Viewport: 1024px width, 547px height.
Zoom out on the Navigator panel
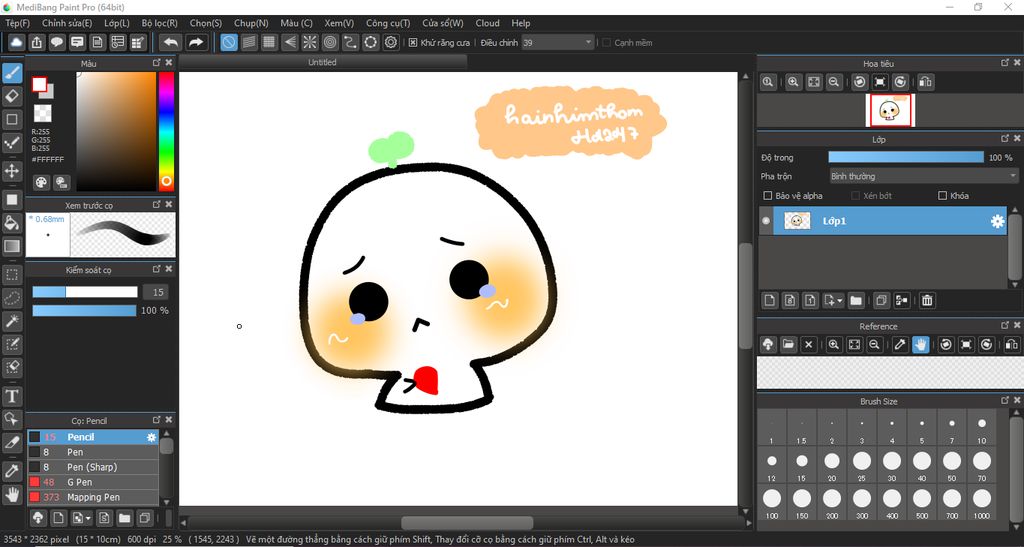tap(833, 82)
